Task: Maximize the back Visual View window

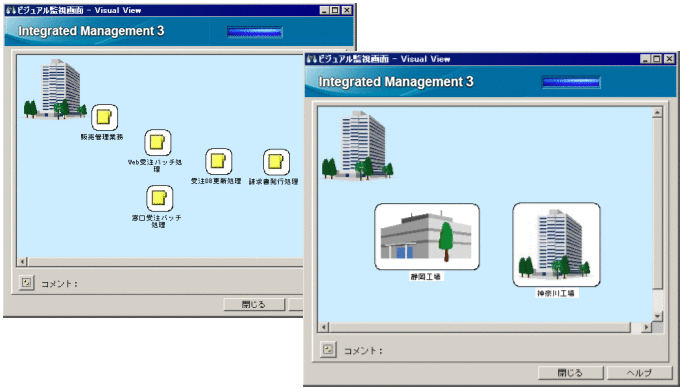Action: tap(335, 10)
